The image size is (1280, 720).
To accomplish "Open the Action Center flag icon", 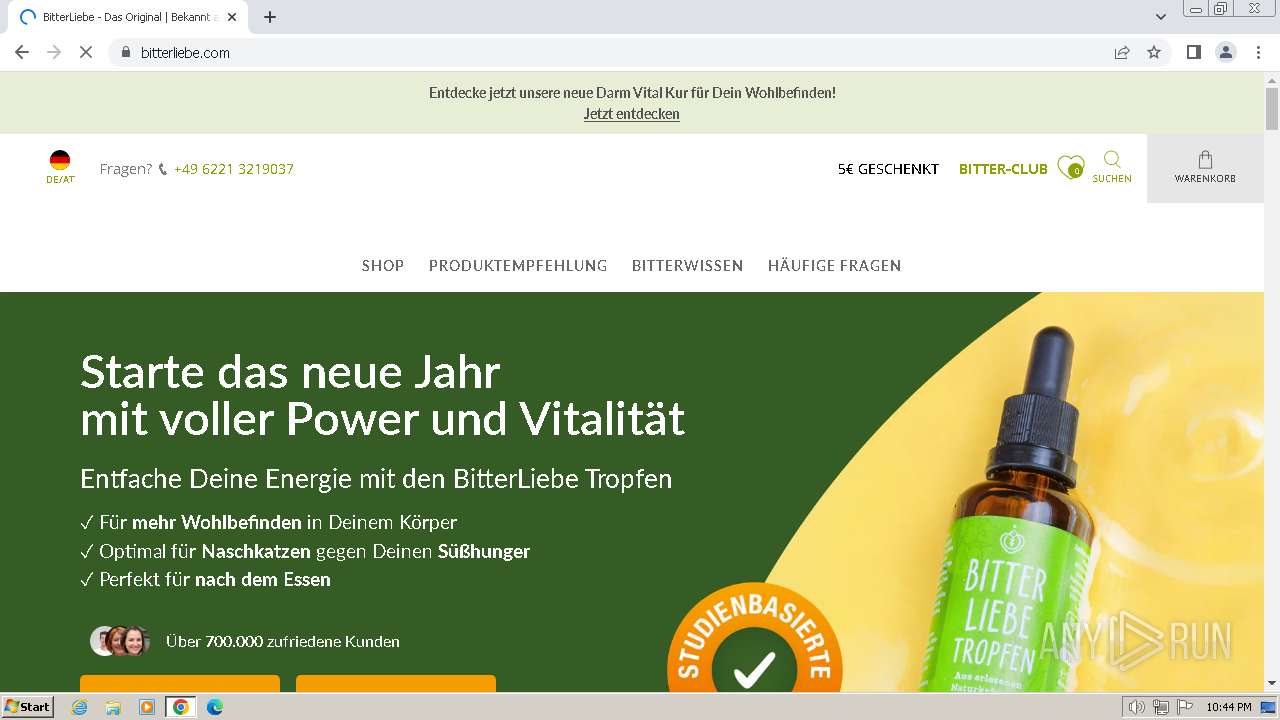I will 1183,707.
